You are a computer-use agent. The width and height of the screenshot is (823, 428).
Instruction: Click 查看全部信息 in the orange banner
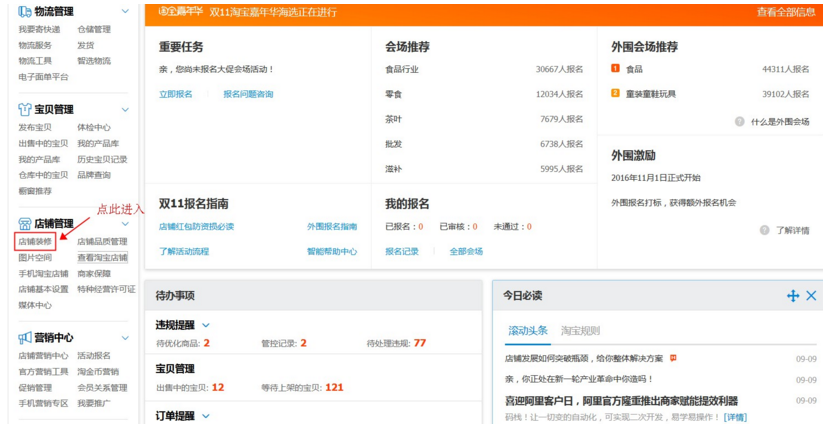click(x=786, y=12)
